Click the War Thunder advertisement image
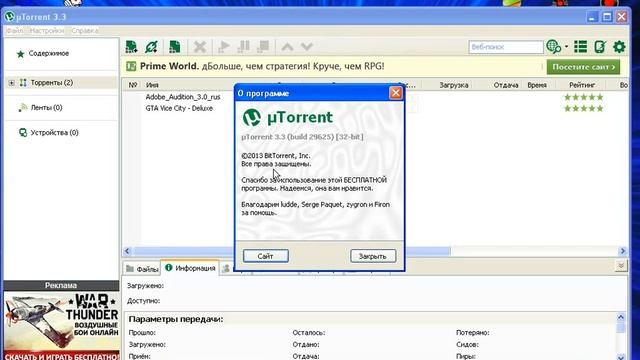This screenshot has height=360, width=640. (x=62, y=326)
